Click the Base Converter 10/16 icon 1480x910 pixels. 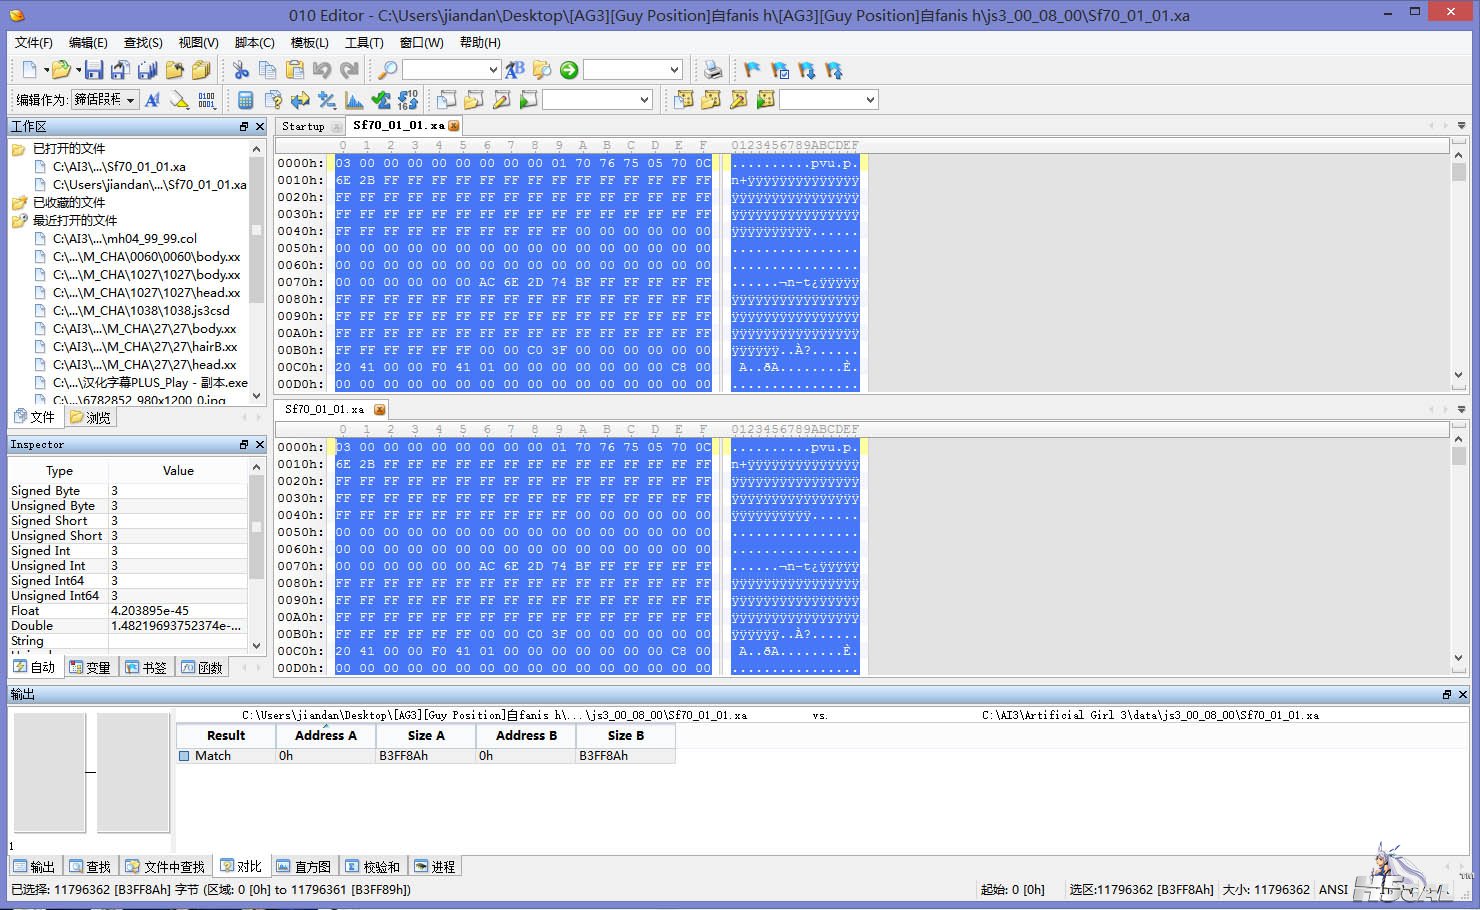[x=408, y=100]
